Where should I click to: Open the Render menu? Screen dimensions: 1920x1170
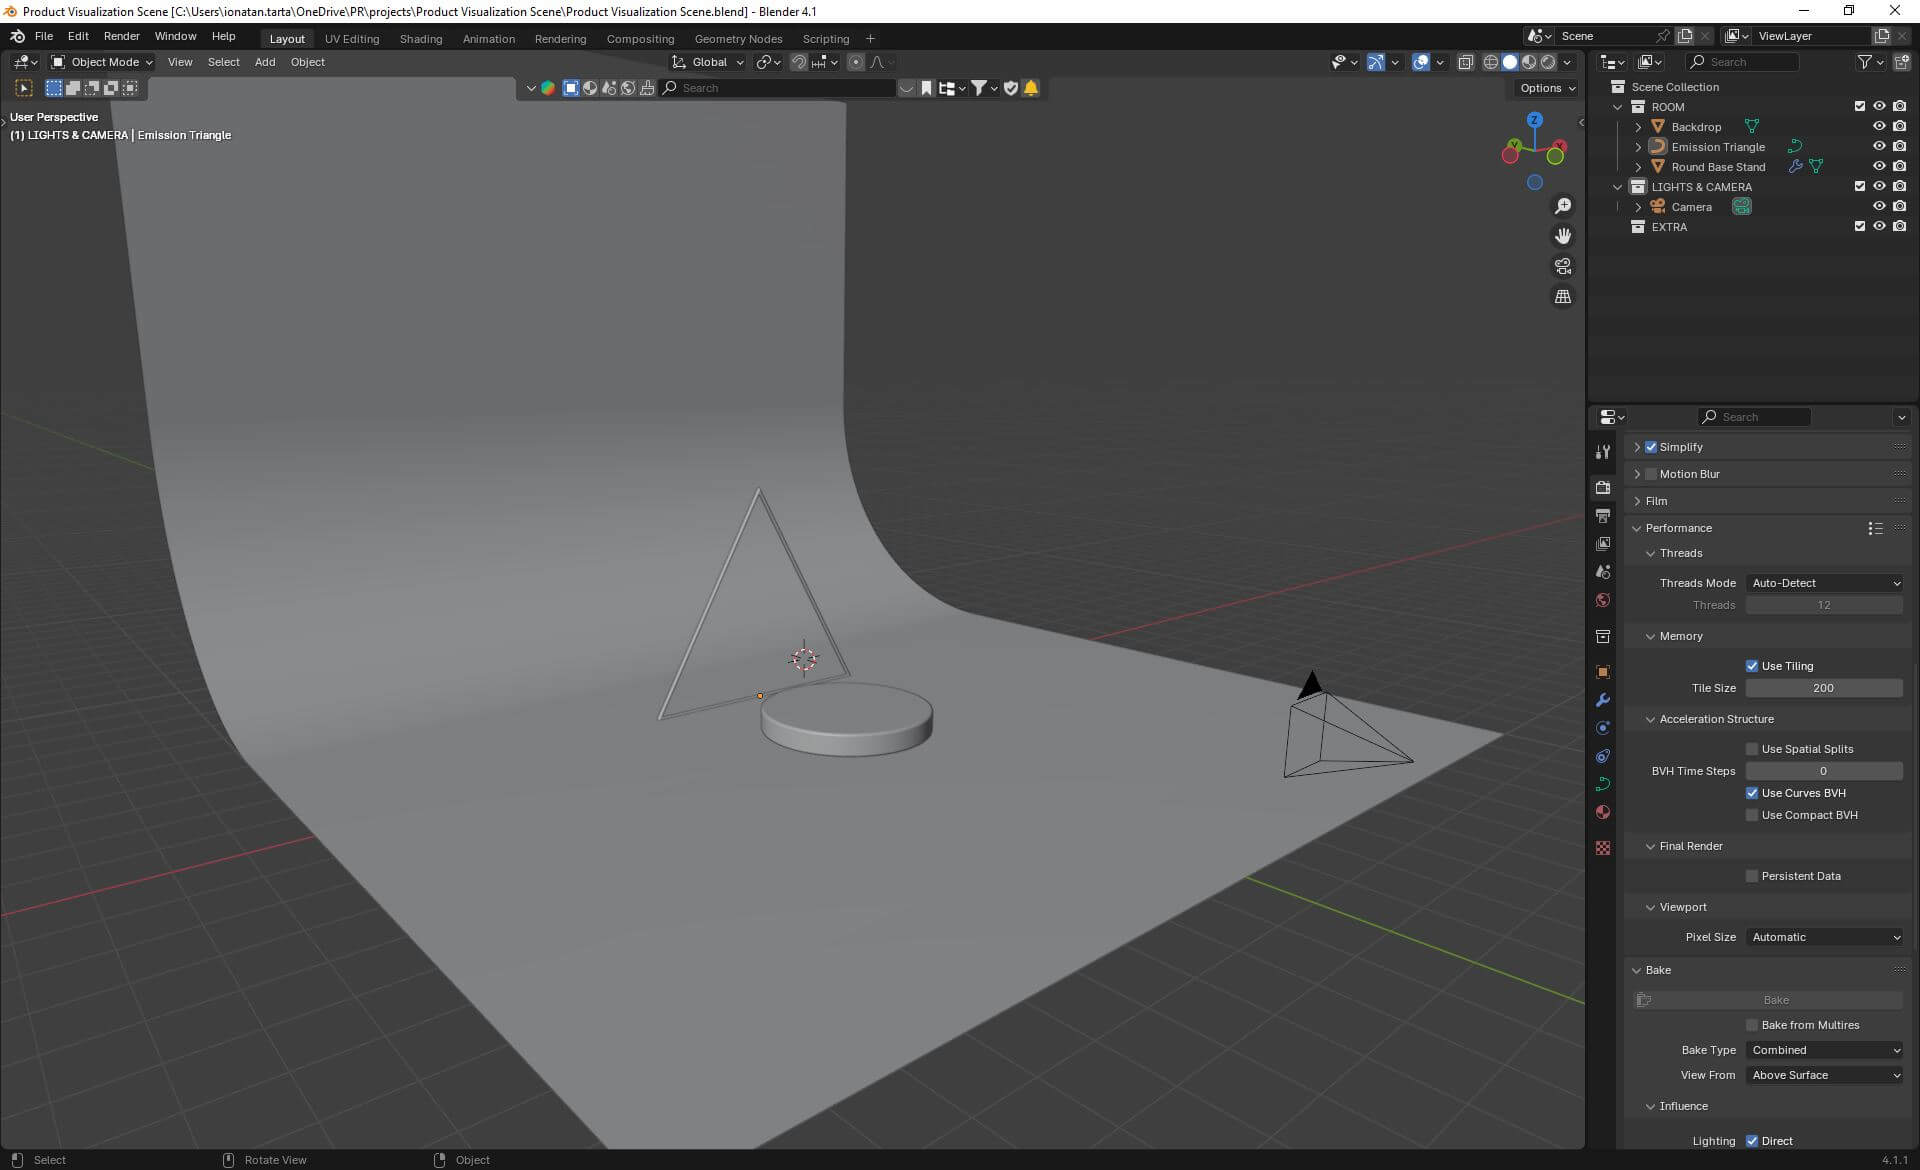tap(121, 36)
